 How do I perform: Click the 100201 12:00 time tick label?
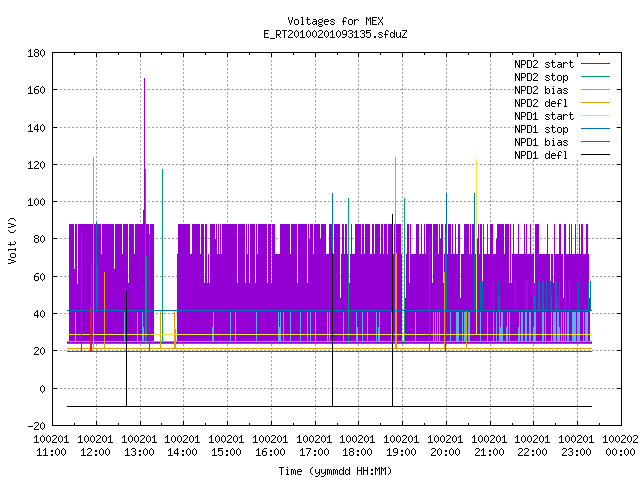pyautogui.click(x=95, y=446)
